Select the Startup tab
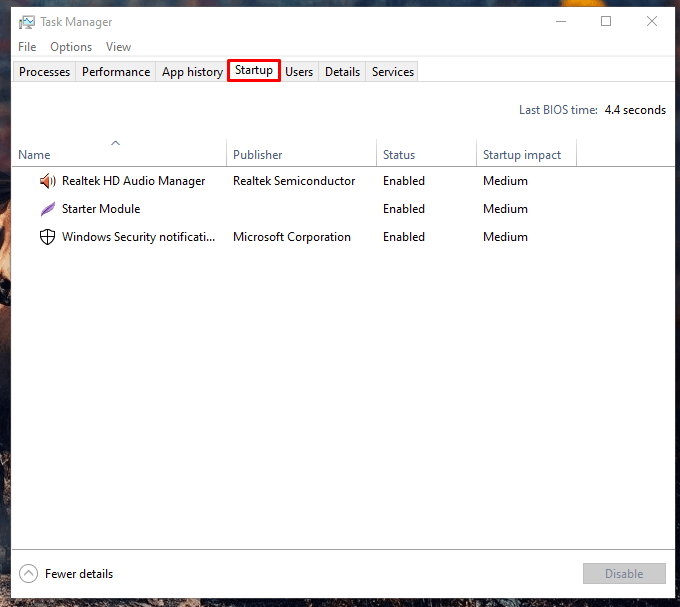This screenshot has width=680, height=607. 254,70
